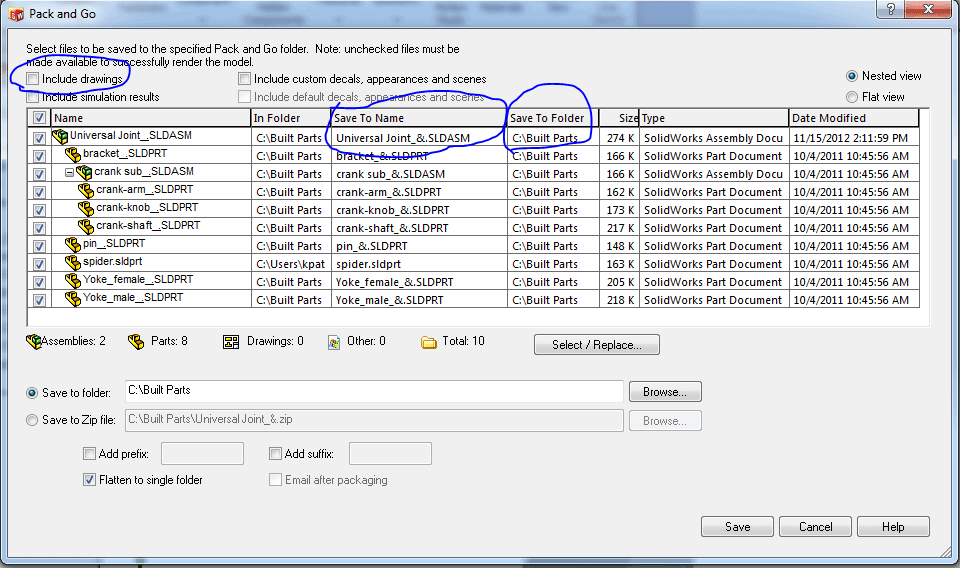The image size is (960, 568).
Task: Open Help for Pack and Go
Action: click(x=893, y=526)
